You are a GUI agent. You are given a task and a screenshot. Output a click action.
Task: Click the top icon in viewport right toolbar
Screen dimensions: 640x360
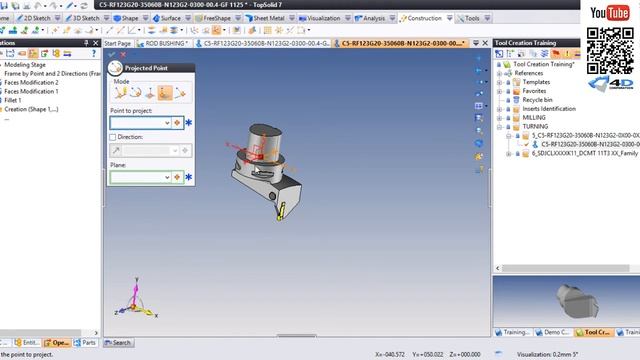pyautogui.click(x=479, y=58)
